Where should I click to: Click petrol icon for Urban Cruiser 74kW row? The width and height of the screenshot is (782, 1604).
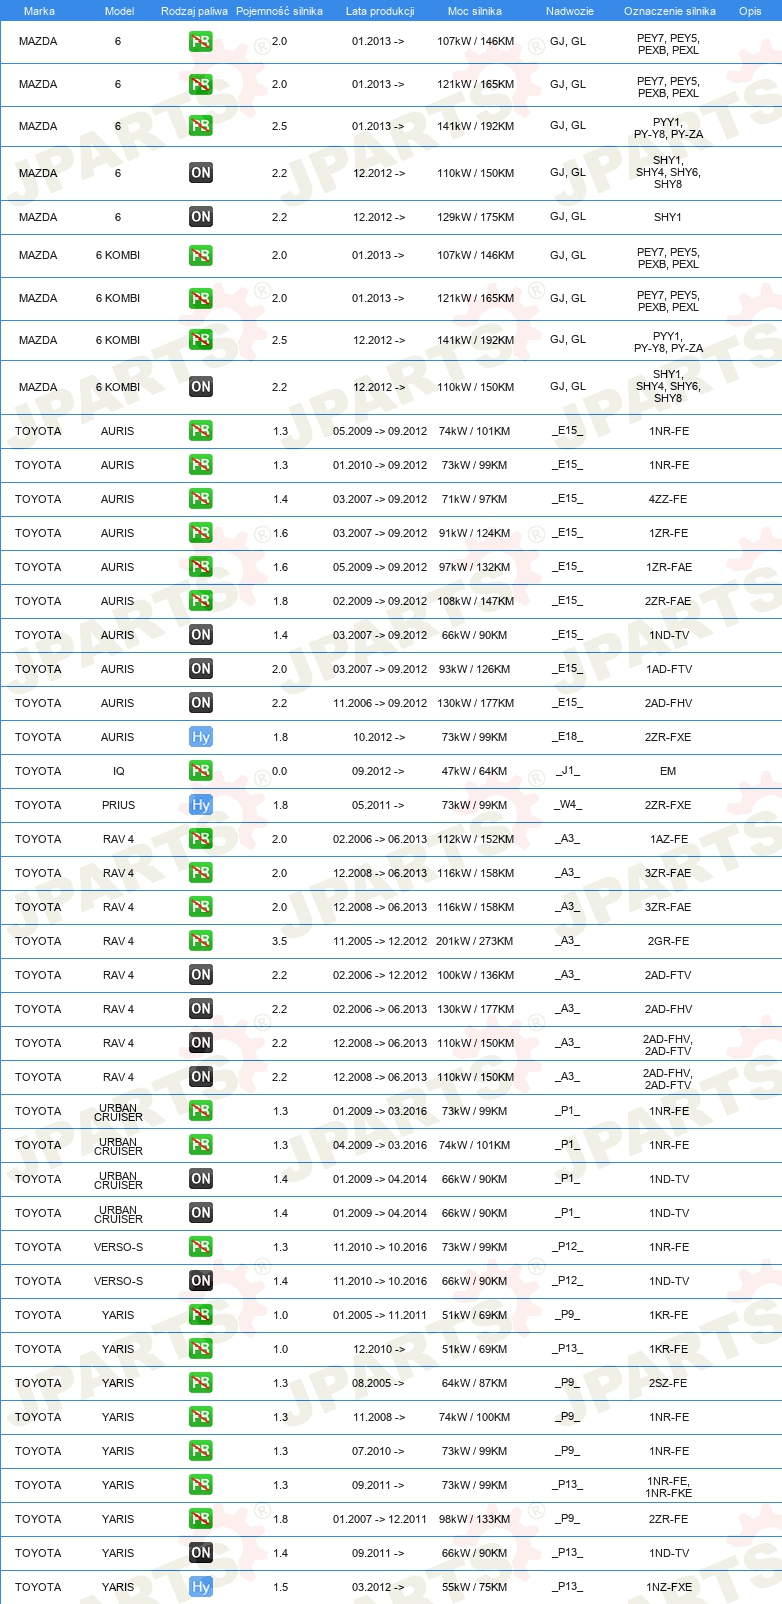click(201, 1145)
